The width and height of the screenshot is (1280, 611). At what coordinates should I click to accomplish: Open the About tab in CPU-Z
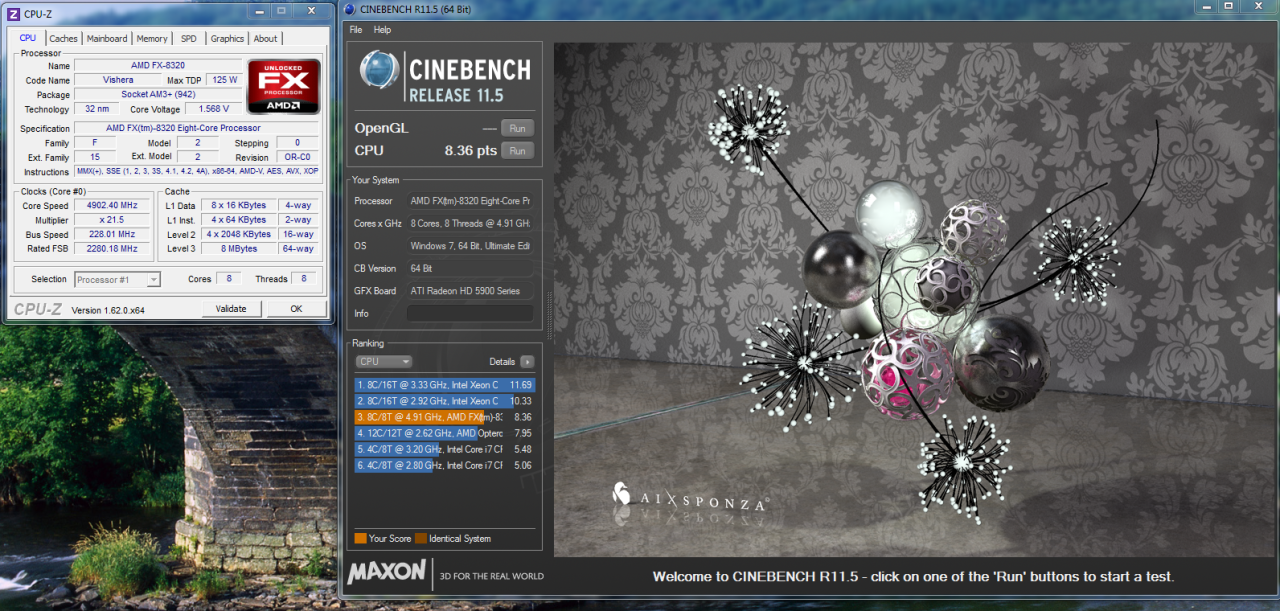[x=265, y=39]
